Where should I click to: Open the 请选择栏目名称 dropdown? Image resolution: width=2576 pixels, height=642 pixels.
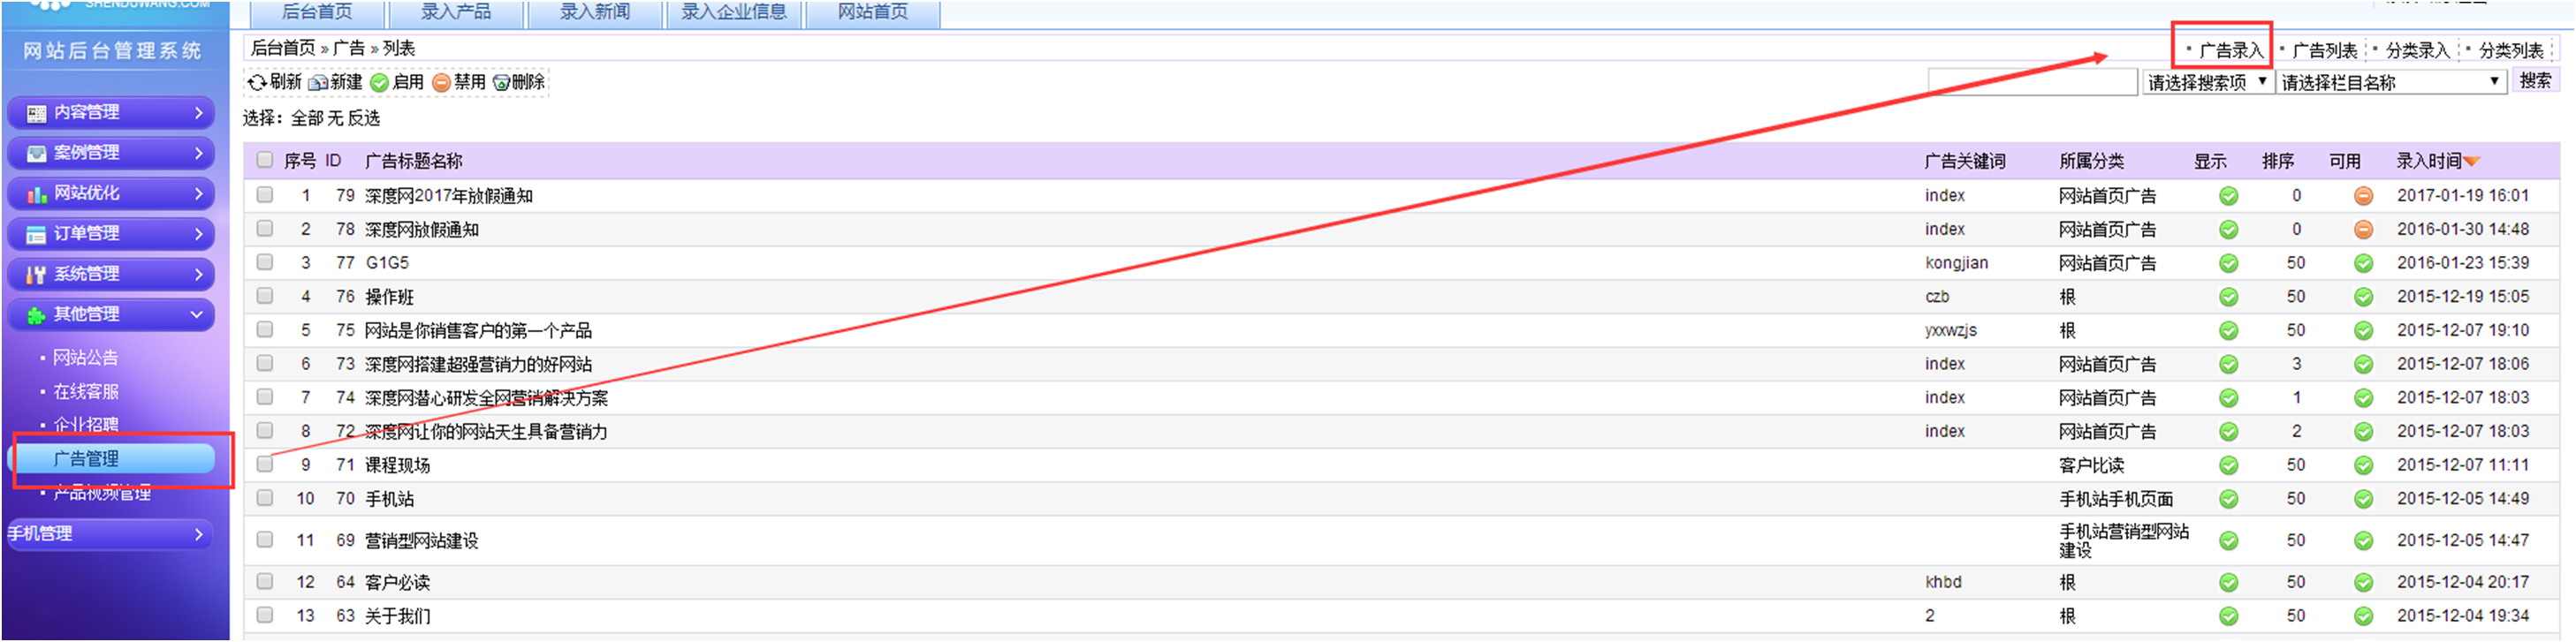(x=2390, y=82)
